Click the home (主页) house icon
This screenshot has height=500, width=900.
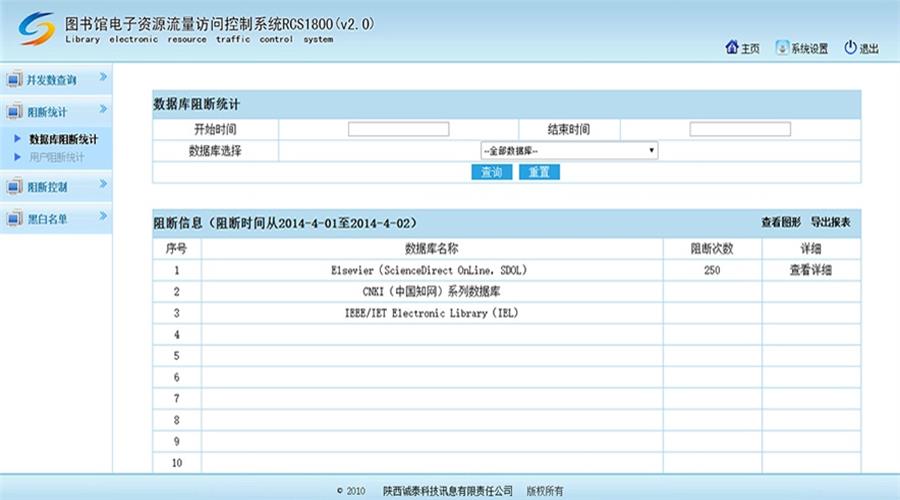731,47
